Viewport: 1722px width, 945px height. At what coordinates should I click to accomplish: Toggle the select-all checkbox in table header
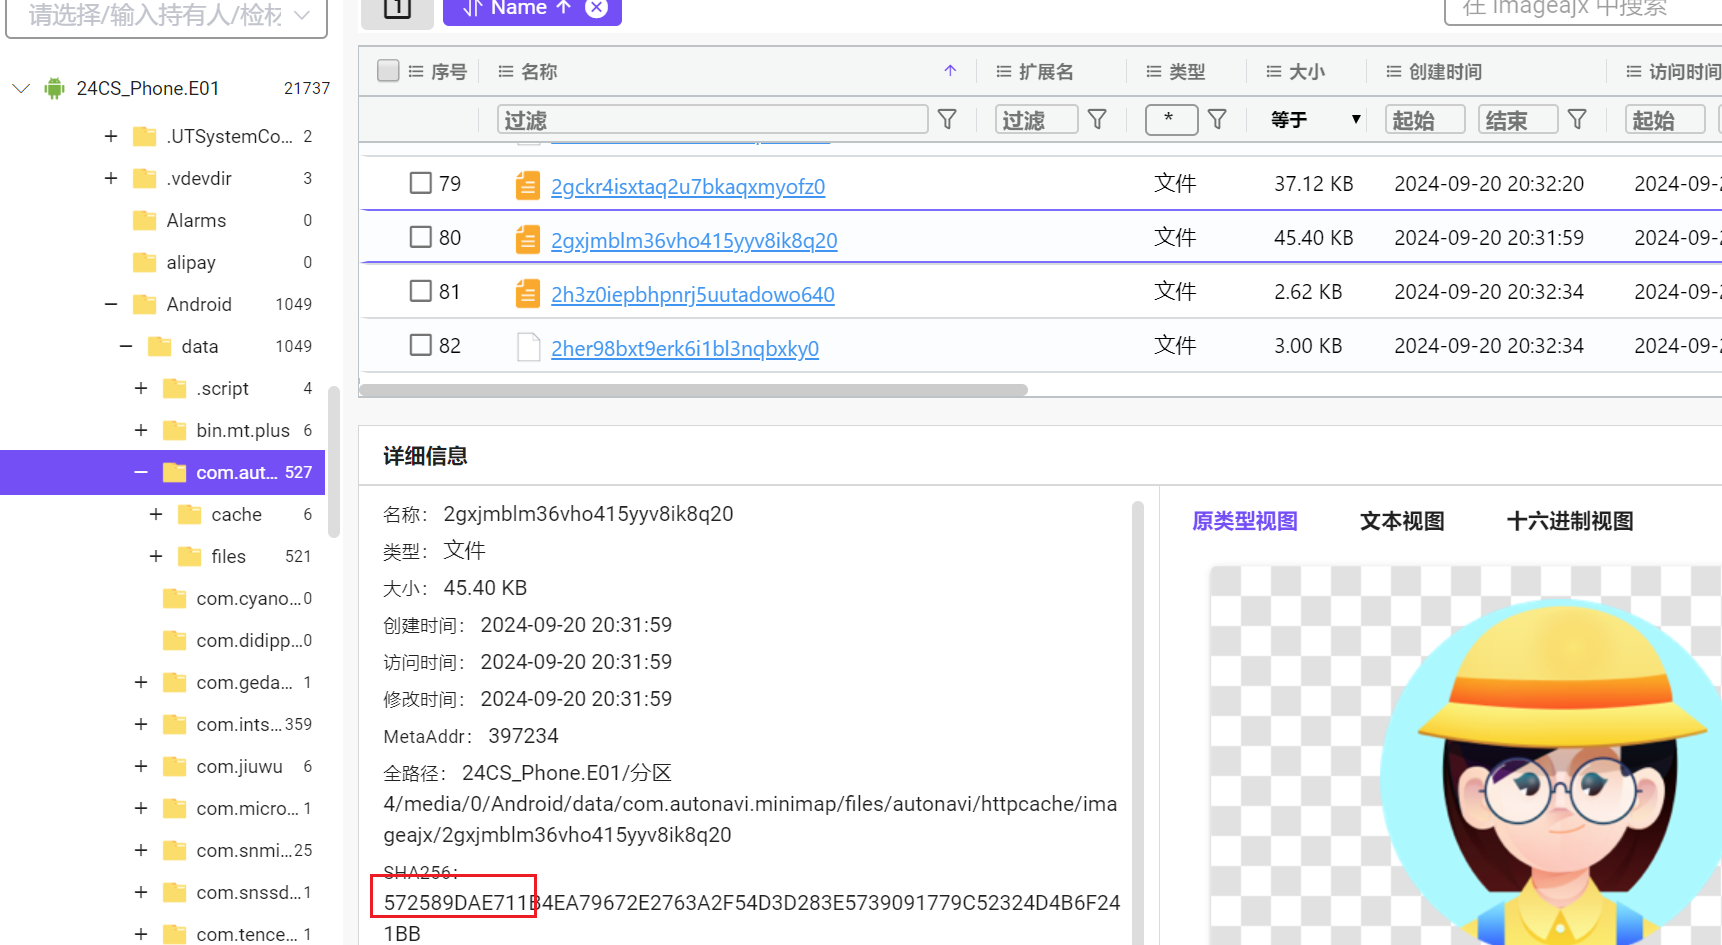coord(388,71)
